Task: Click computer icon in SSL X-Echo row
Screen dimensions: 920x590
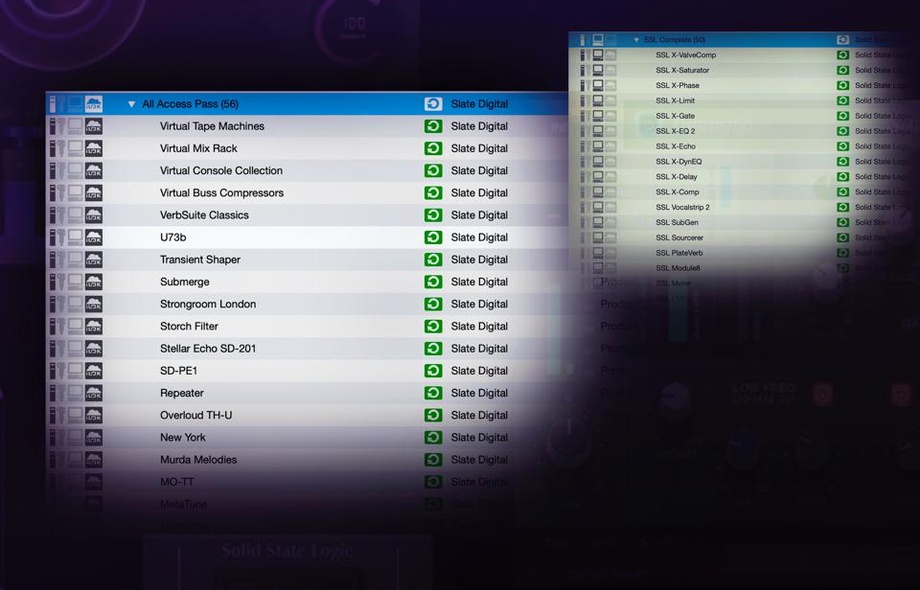Action: [598, 147]
